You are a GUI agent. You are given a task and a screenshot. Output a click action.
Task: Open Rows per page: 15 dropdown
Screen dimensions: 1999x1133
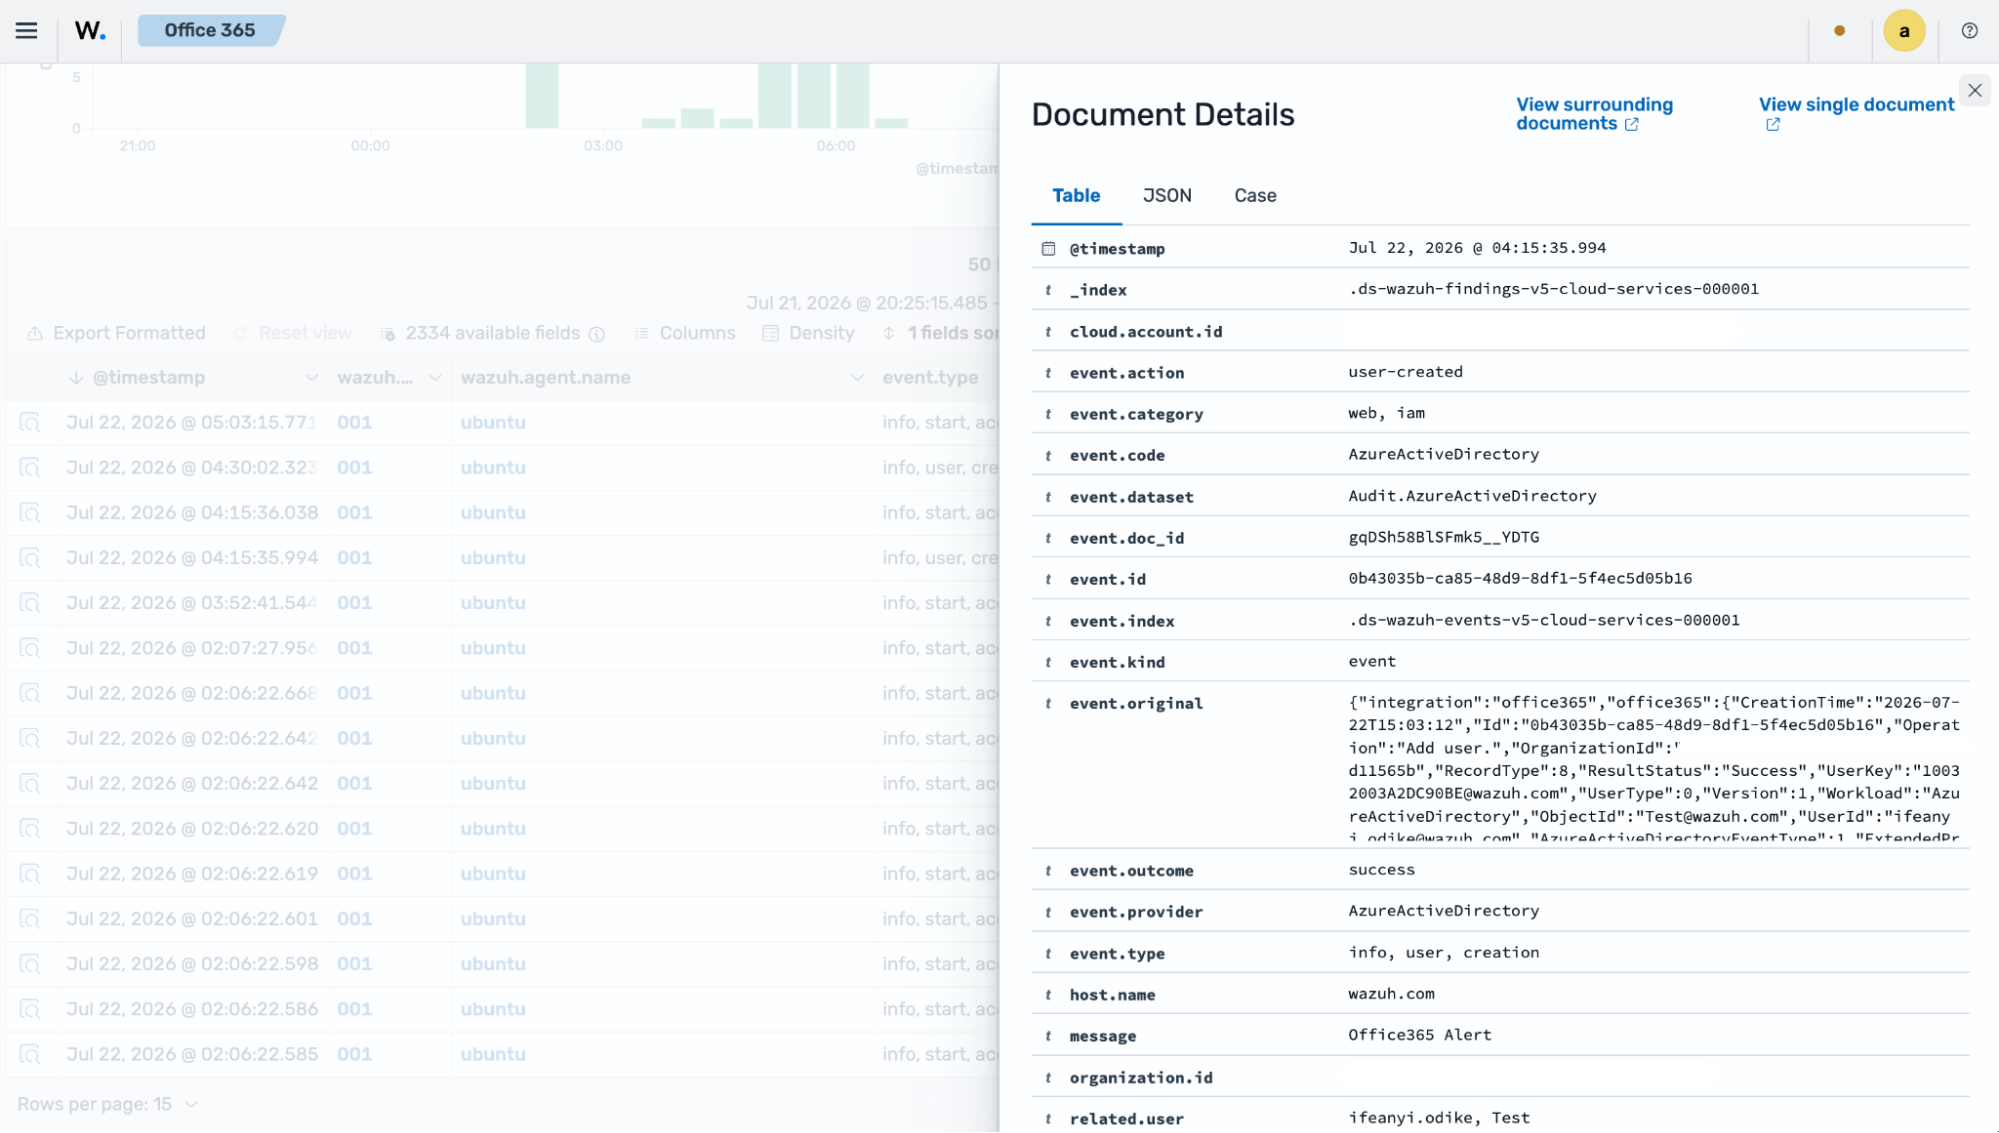coord(106,1105)
